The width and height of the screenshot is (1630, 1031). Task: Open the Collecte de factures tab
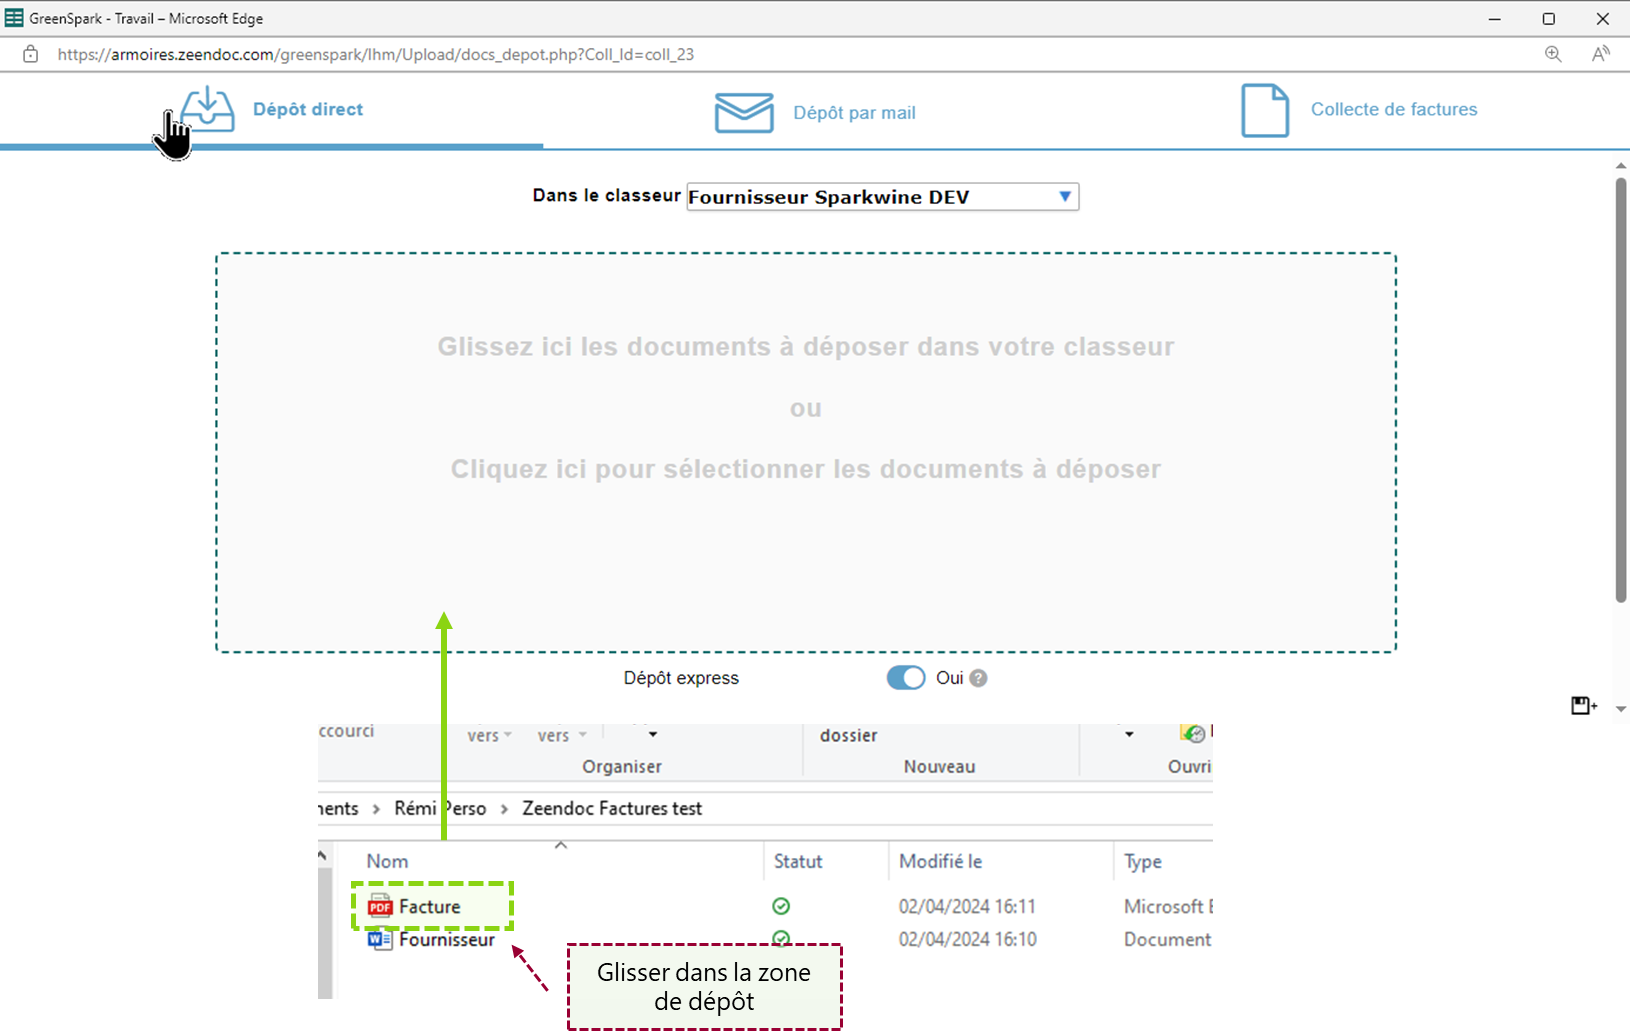tap(1393, 110)
